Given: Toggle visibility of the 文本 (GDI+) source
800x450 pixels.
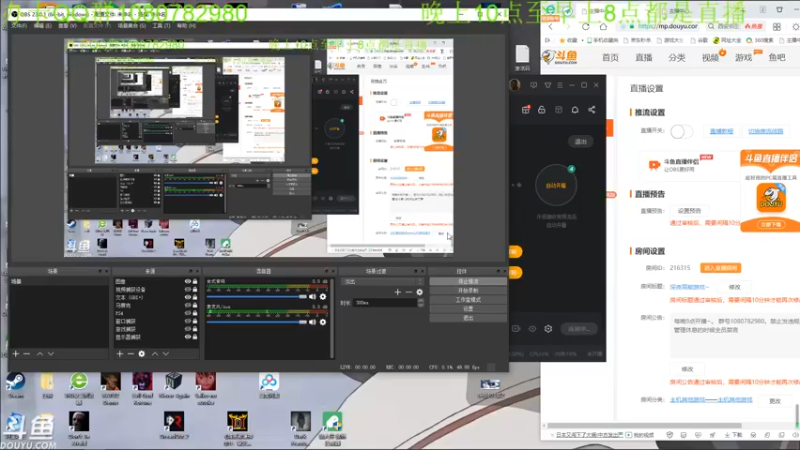Looking at the screenshot, I should [x=187, y=297].
